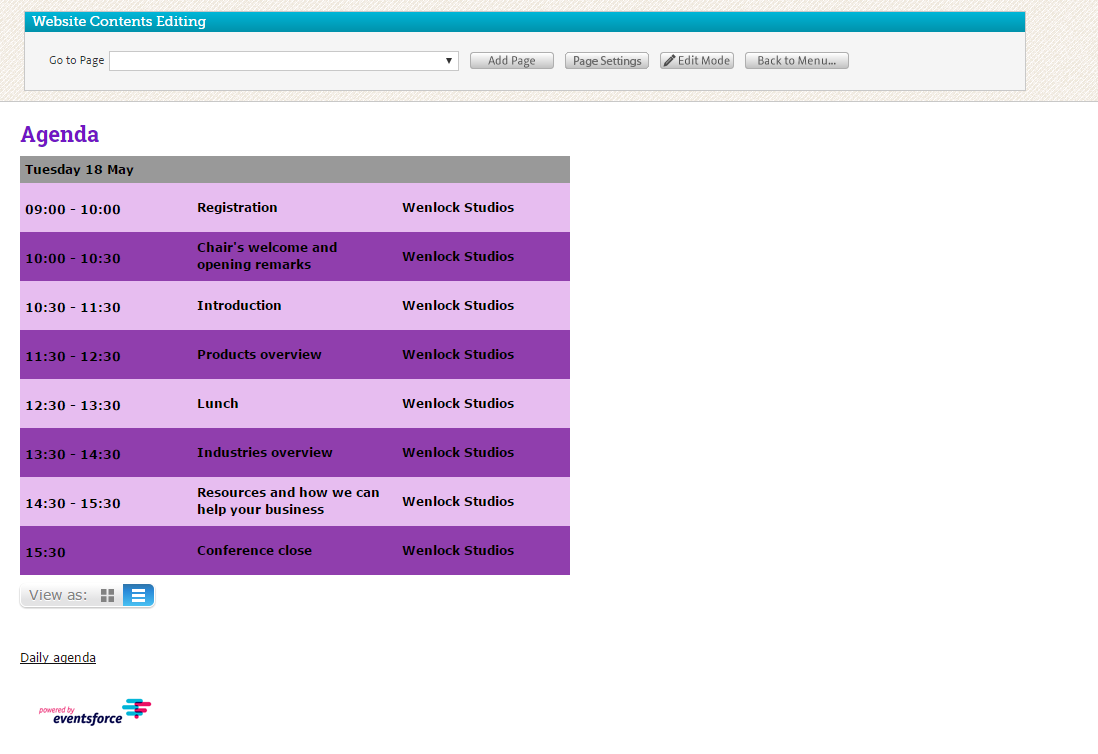Enable Edit Mode with pencil button
1098x754 pixels.
pyautogui.click(x=697, y=61)
